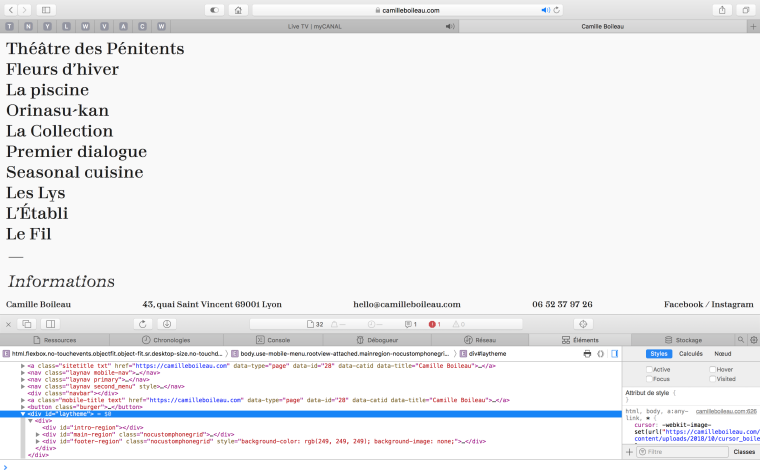Open the Réseau tab in inspector
Viewport: 760px width, 475px height.
(480, 340)
